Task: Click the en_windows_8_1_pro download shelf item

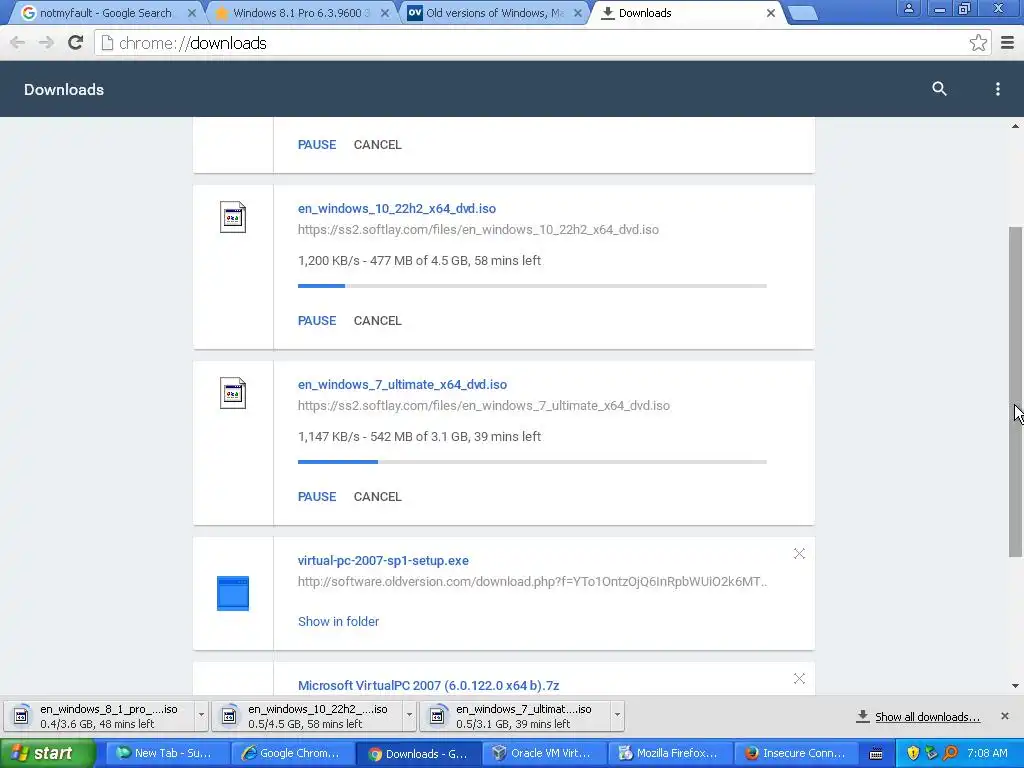Action: click(100, 716)
